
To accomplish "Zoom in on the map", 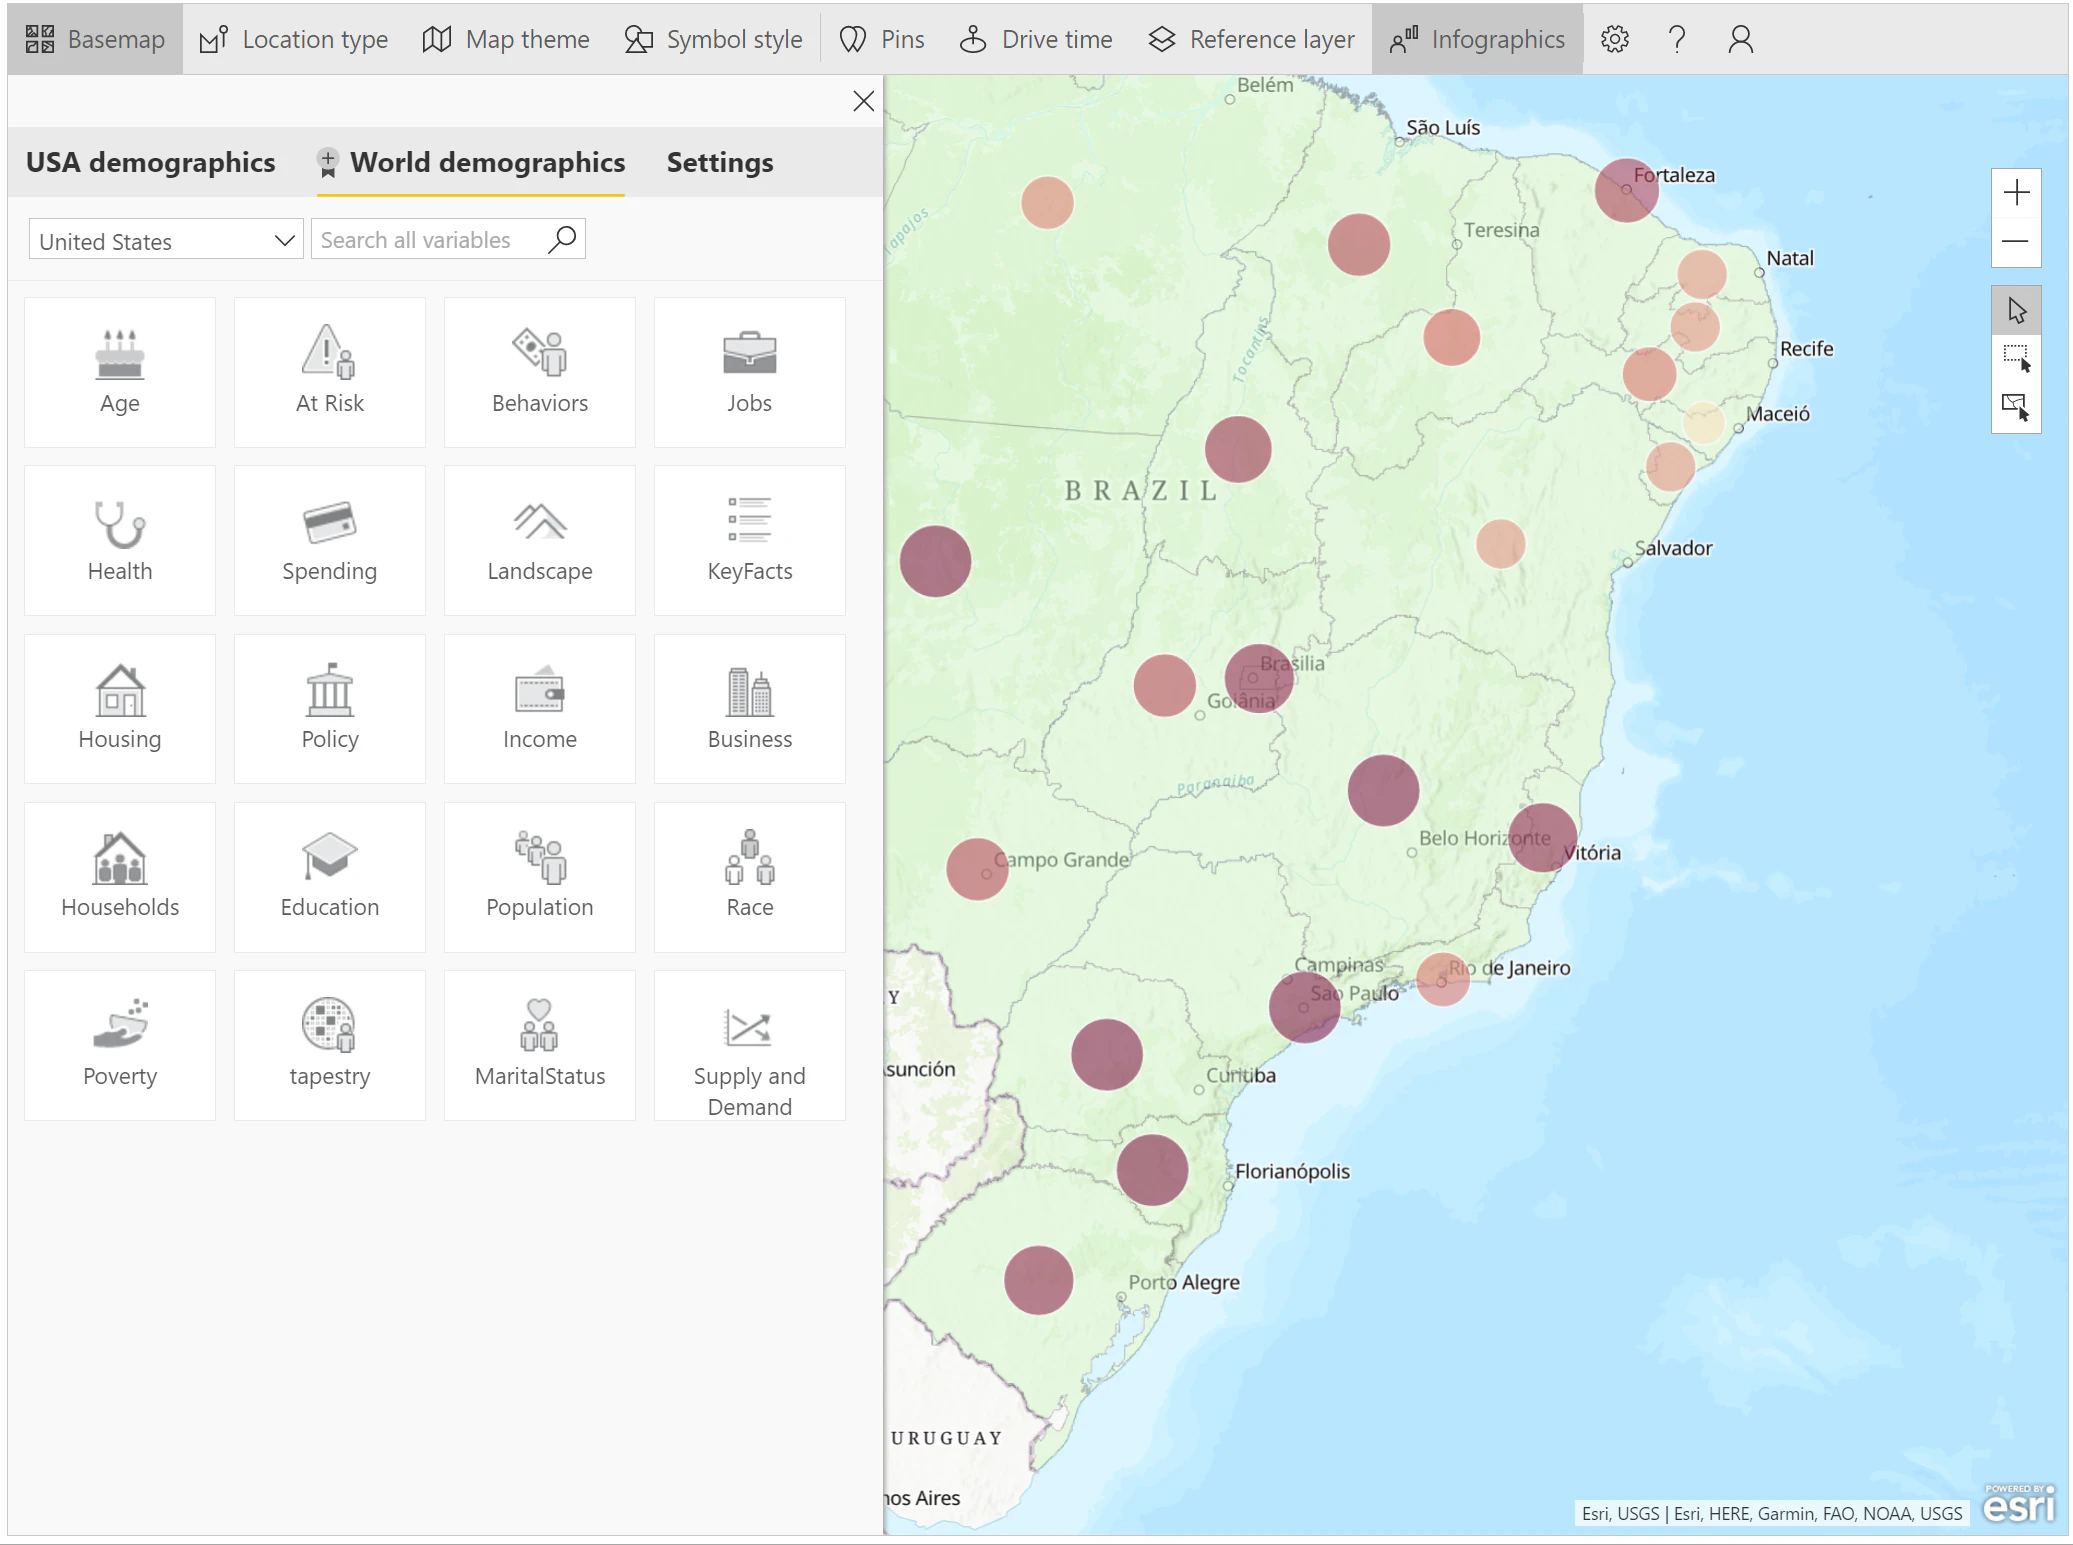I will [2016, 192].
